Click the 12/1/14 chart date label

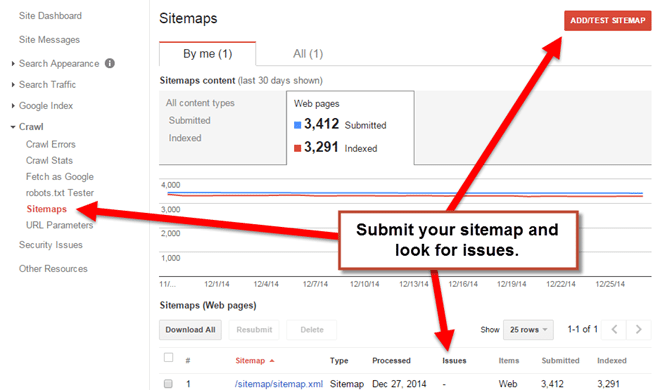click(217, 284)
